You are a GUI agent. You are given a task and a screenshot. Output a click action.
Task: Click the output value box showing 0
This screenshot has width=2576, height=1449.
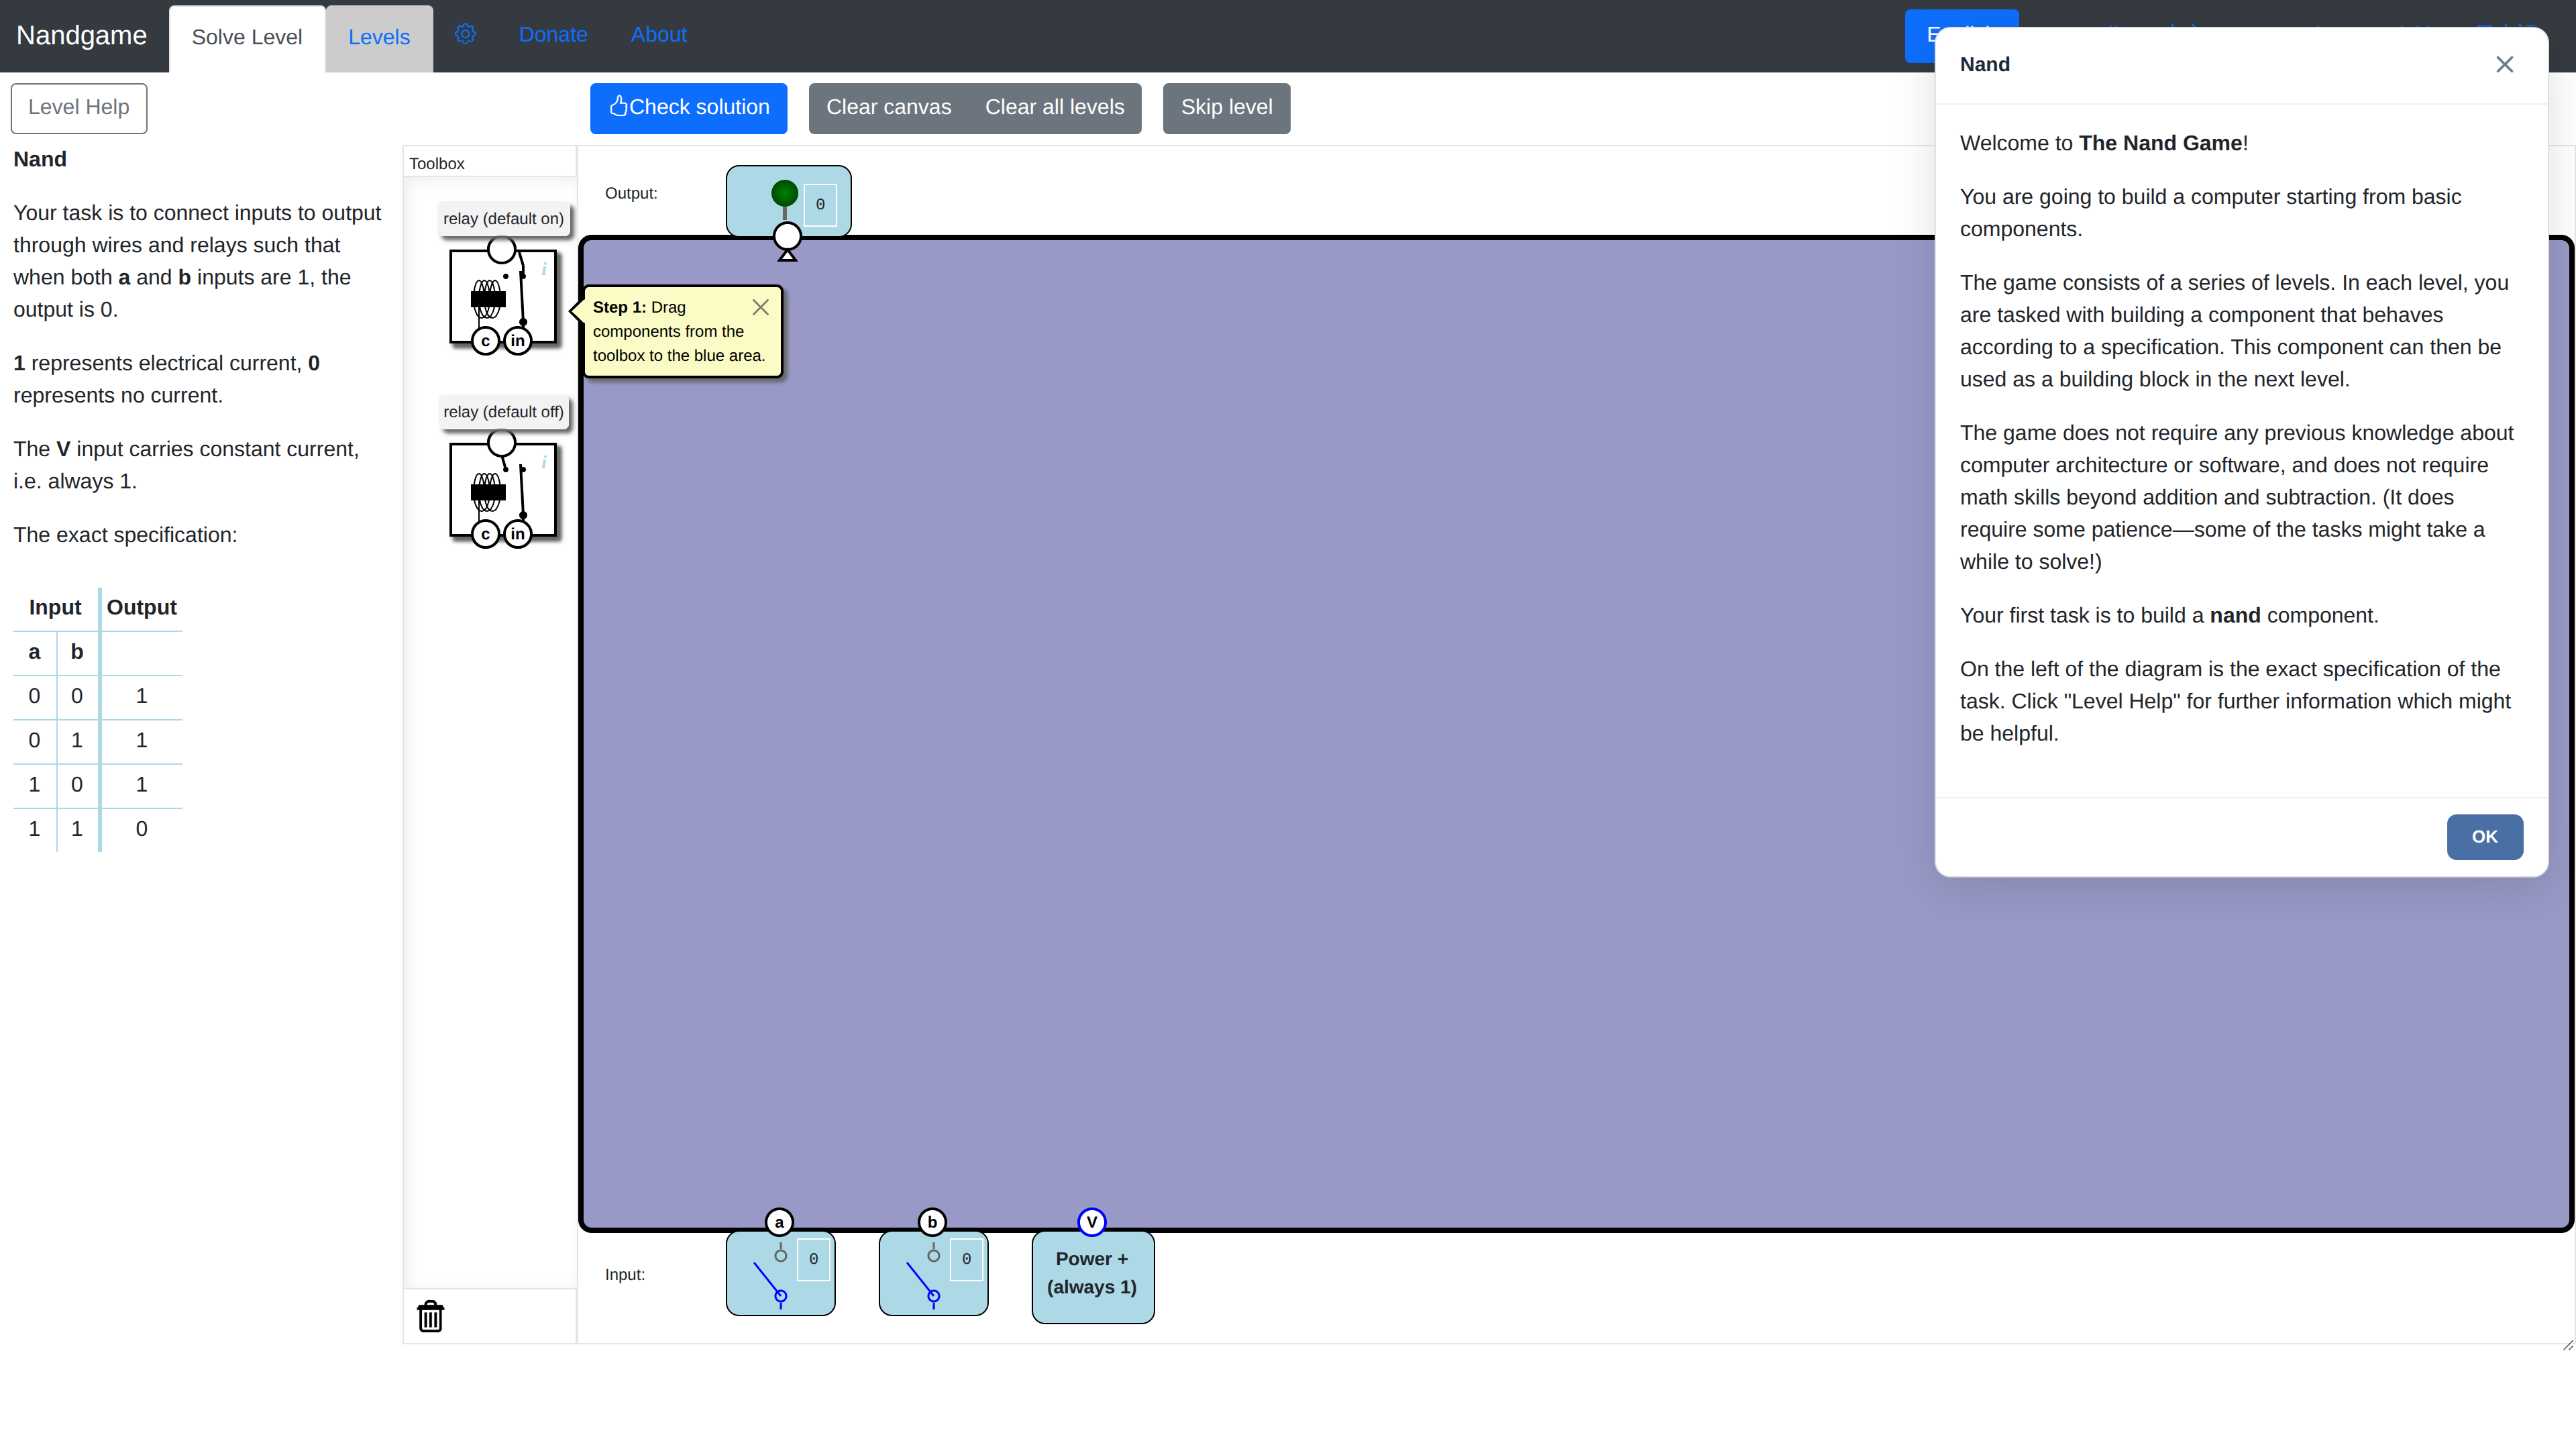click(821, 205)
